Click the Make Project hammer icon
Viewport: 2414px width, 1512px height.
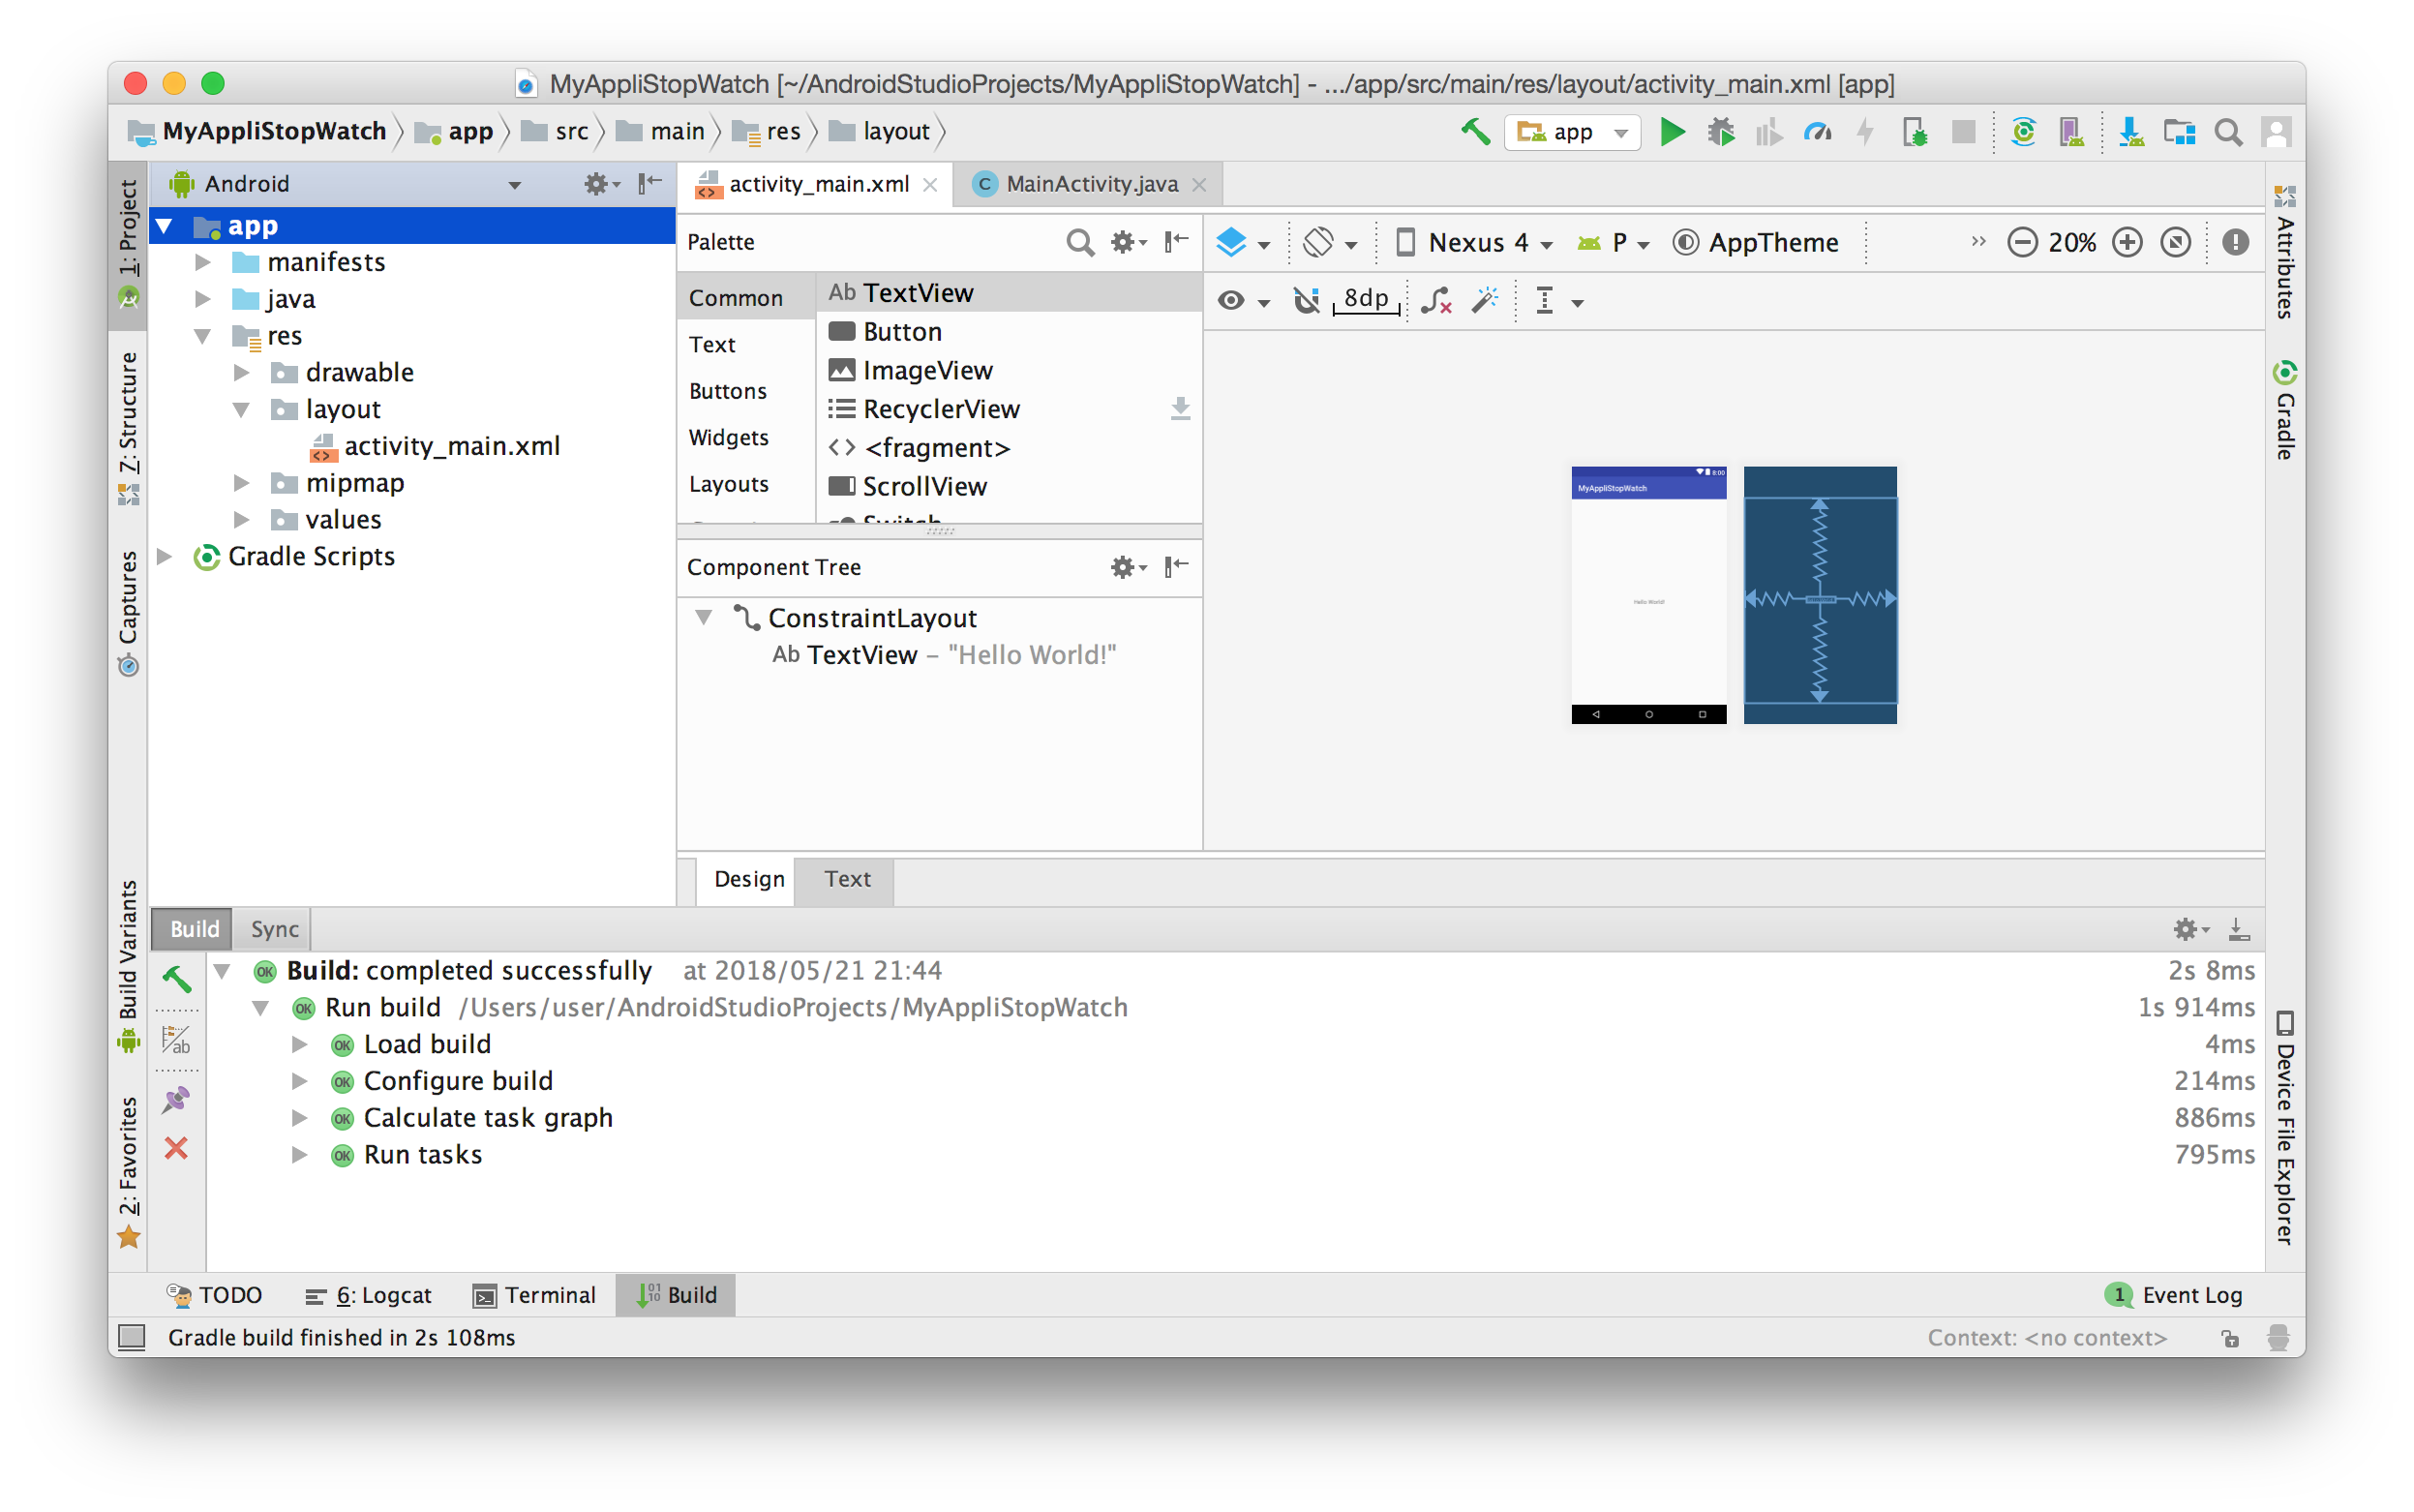(1475, 132)
